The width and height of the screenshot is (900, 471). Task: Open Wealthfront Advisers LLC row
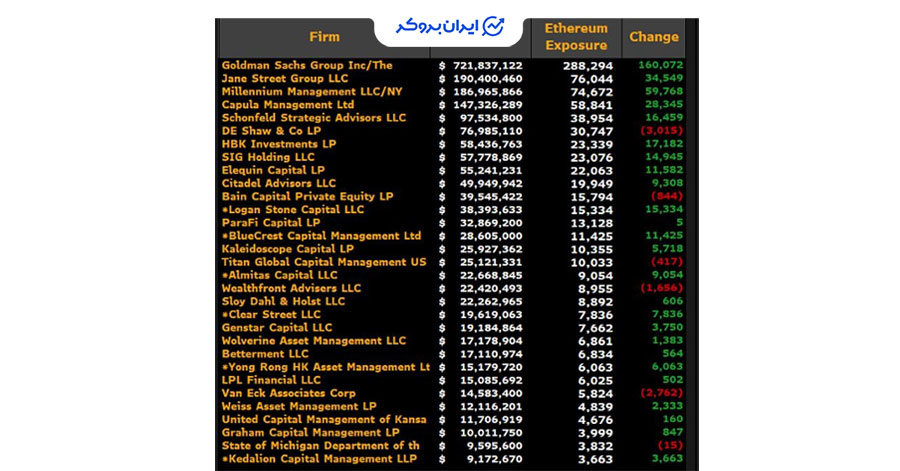(291, 288)
